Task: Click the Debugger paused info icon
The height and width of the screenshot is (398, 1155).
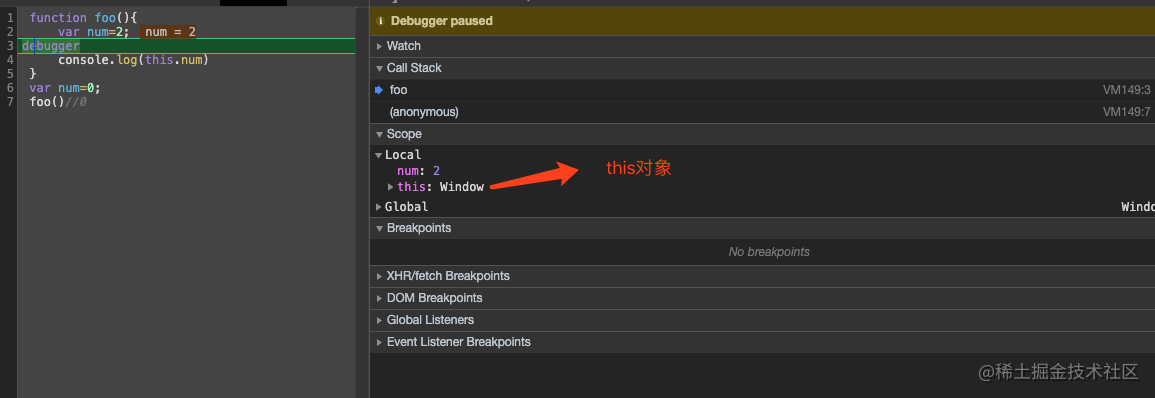Action: (x=381, y=21)
